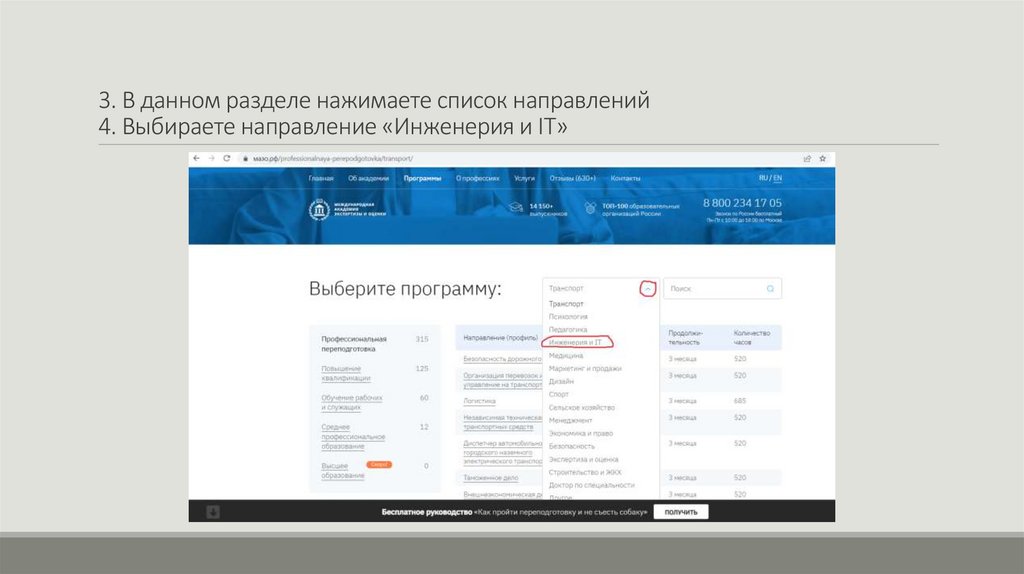This screenshot has height=574, width=1024.
Task: Open the О профессиях menu item
Action: coord(477,178)
